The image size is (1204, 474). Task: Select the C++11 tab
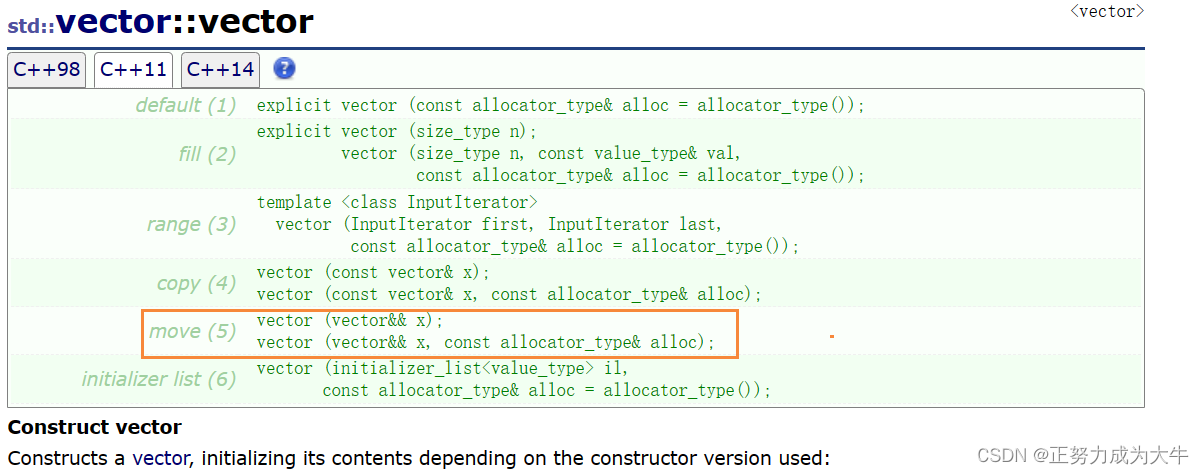click(x=134, y=70)
